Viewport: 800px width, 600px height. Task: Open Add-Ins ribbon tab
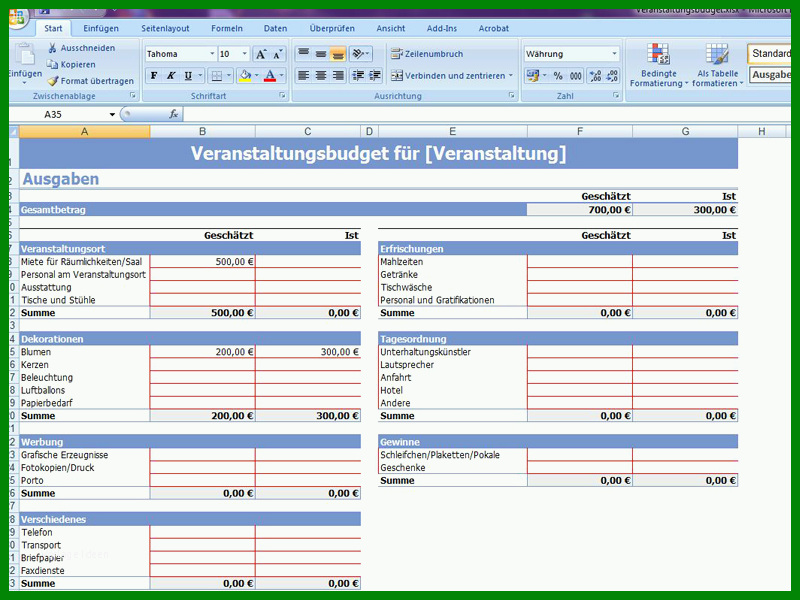pyautogui.click(x=442, y=29)
